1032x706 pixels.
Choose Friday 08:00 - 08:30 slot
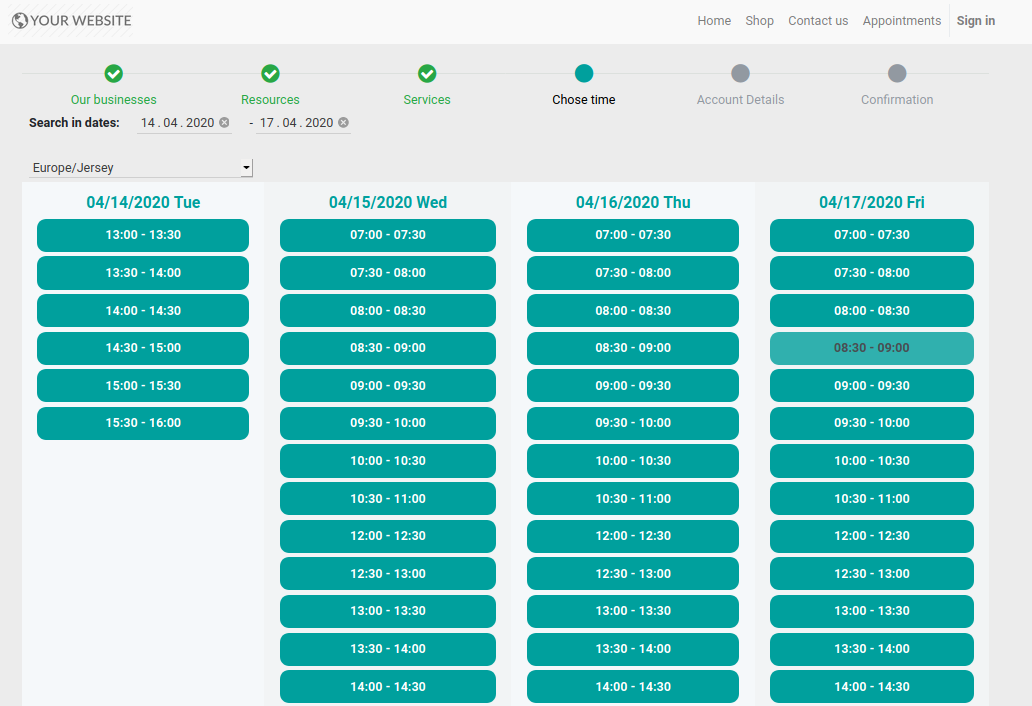pyautogui.click(x=871, y=311)
